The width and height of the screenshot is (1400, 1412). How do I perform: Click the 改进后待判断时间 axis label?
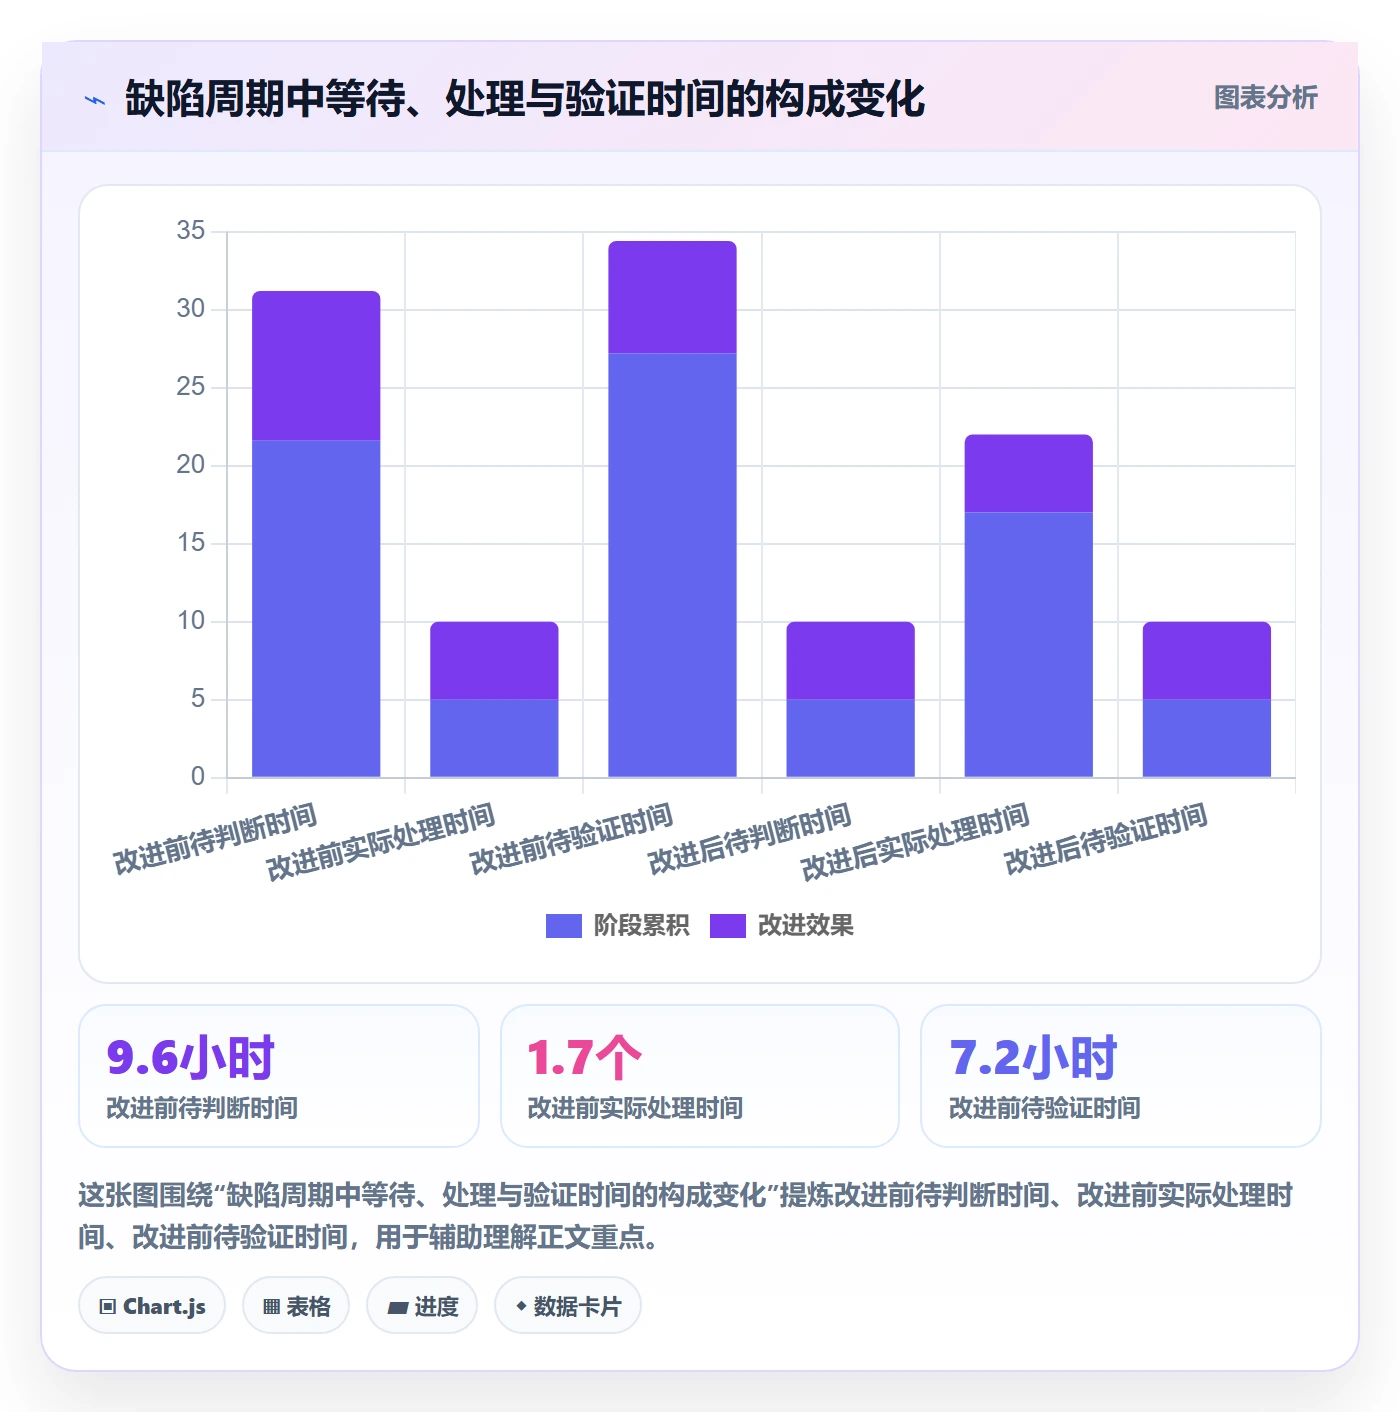[x=750, y=838]
